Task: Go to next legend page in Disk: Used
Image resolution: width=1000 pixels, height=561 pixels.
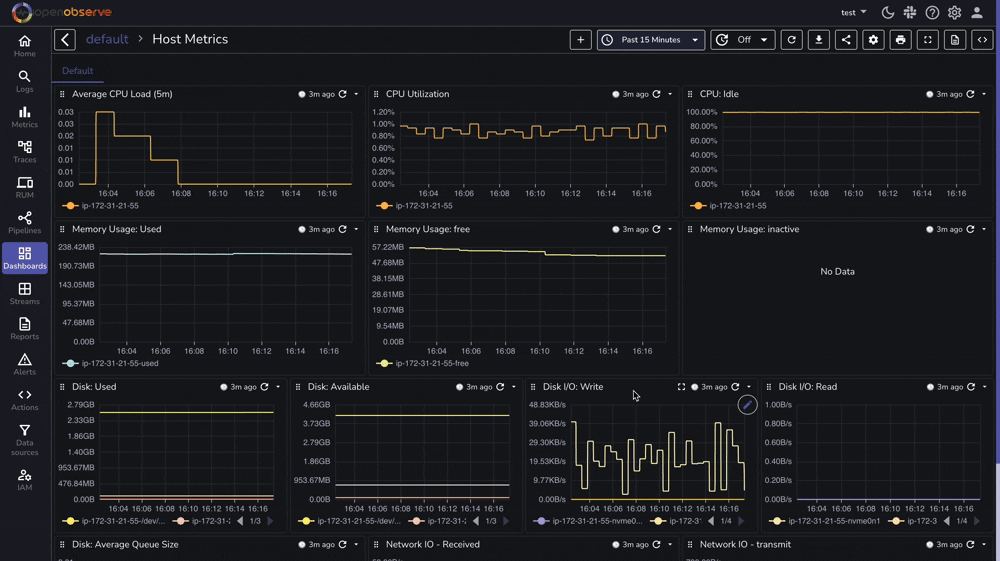Action: tap(270, 521)
